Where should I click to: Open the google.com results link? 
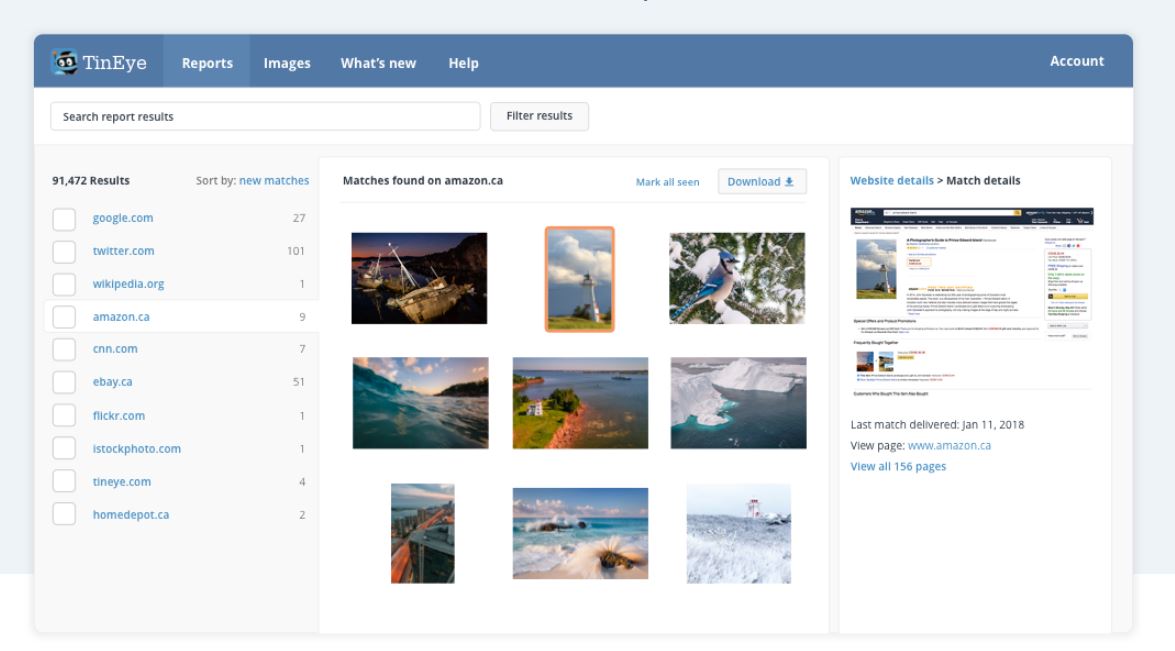123,218
